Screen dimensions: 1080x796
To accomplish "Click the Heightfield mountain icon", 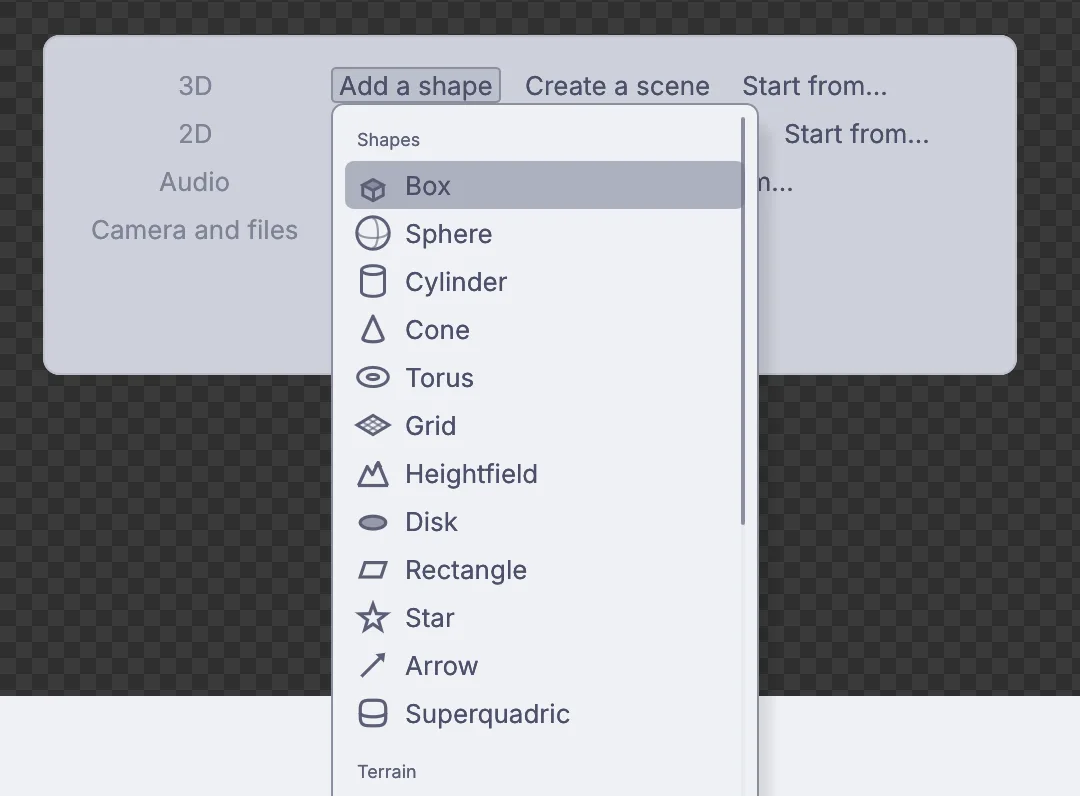I will tap(373, 474).
